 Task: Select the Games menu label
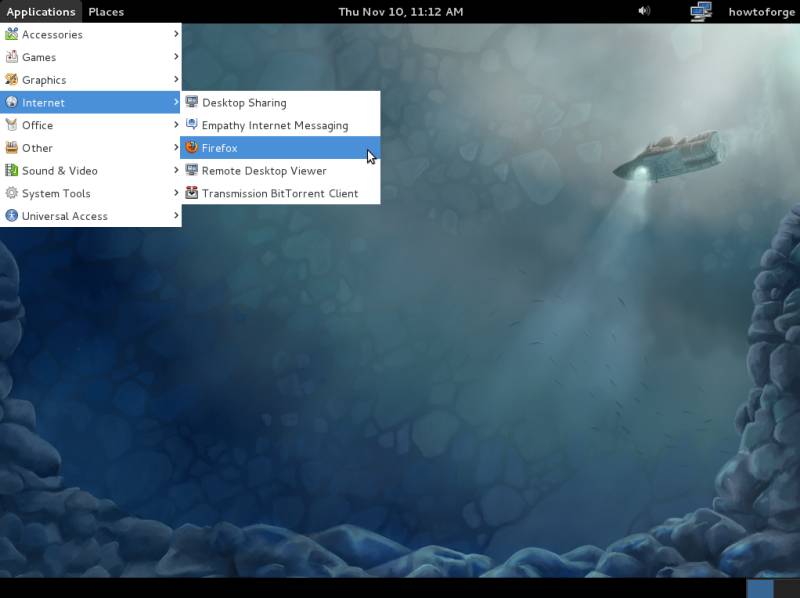[x=39, y=57]
